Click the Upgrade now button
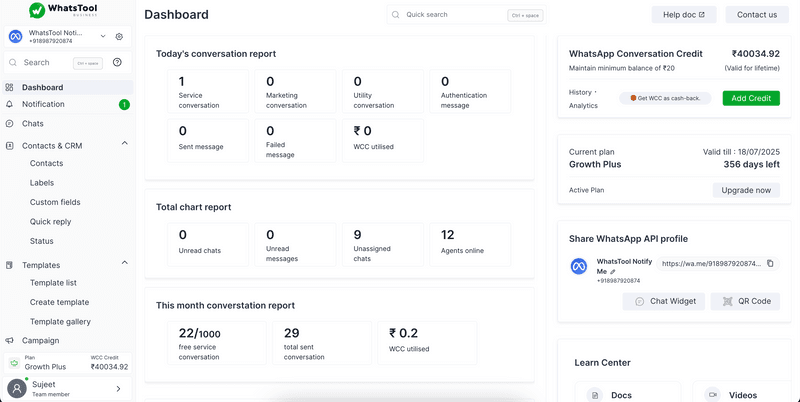Image resolution: width=800 pixels, height=402 pixels. click(745, 190)
